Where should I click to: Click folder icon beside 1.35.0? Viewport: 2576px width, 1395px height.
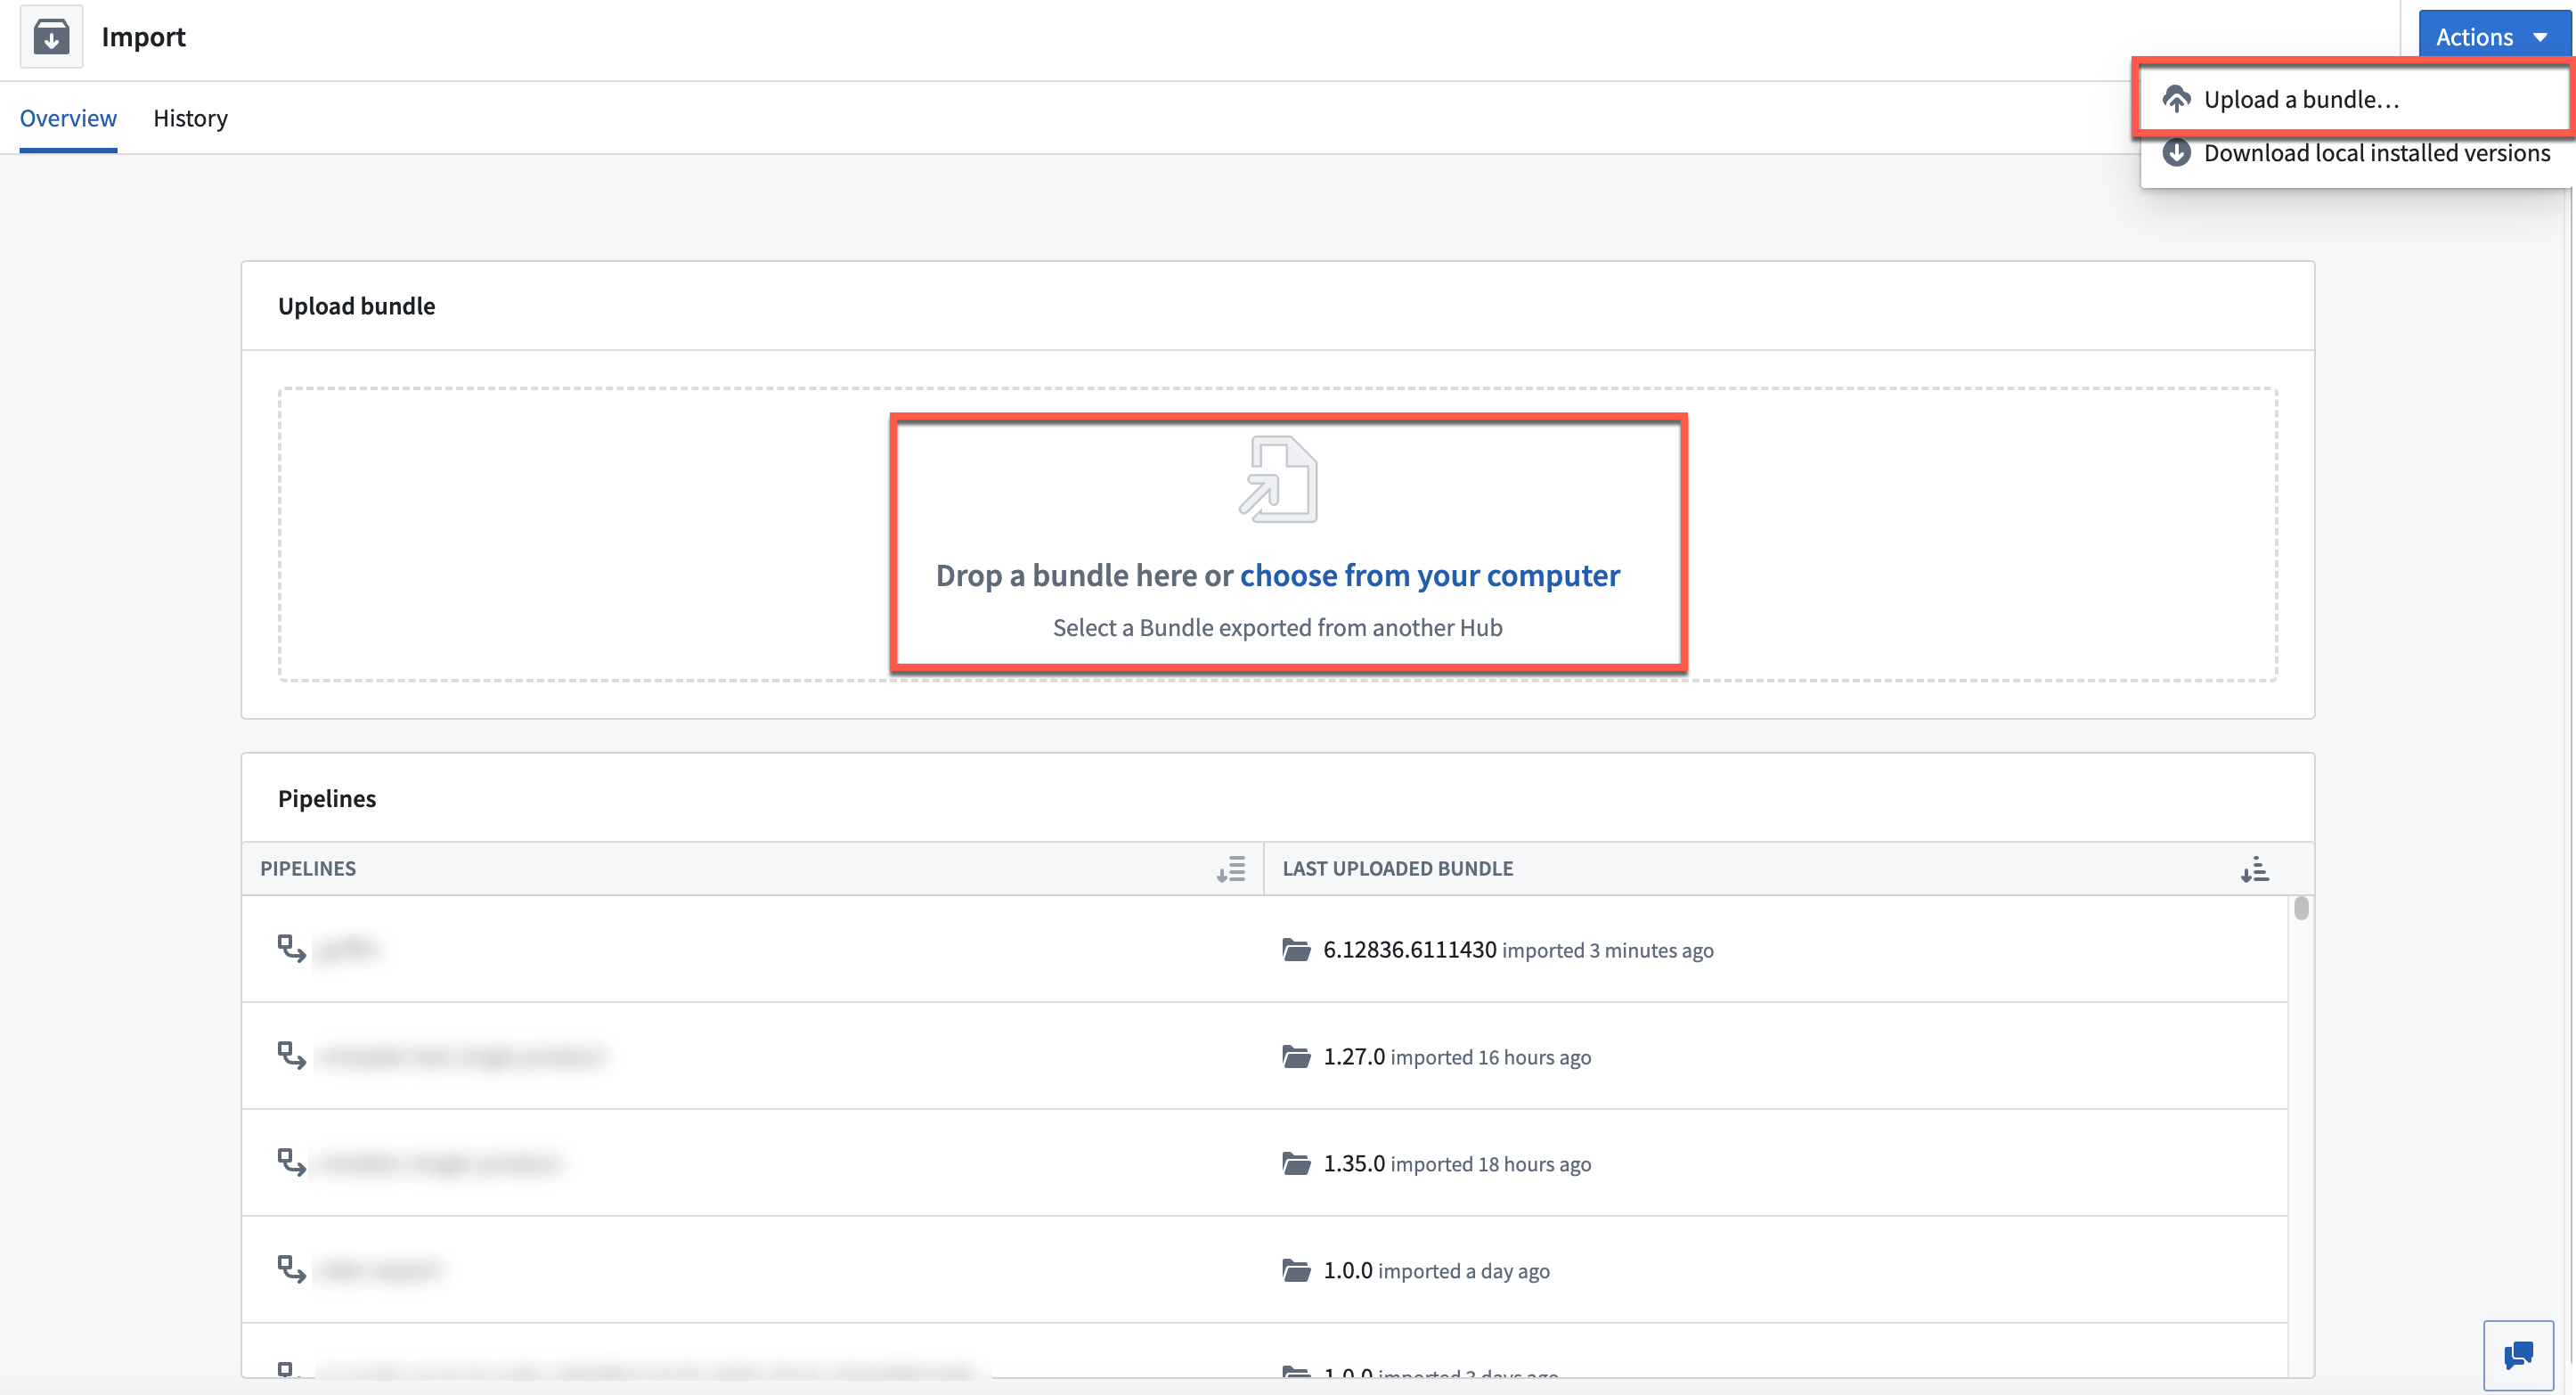[x=1296, y=1164]
